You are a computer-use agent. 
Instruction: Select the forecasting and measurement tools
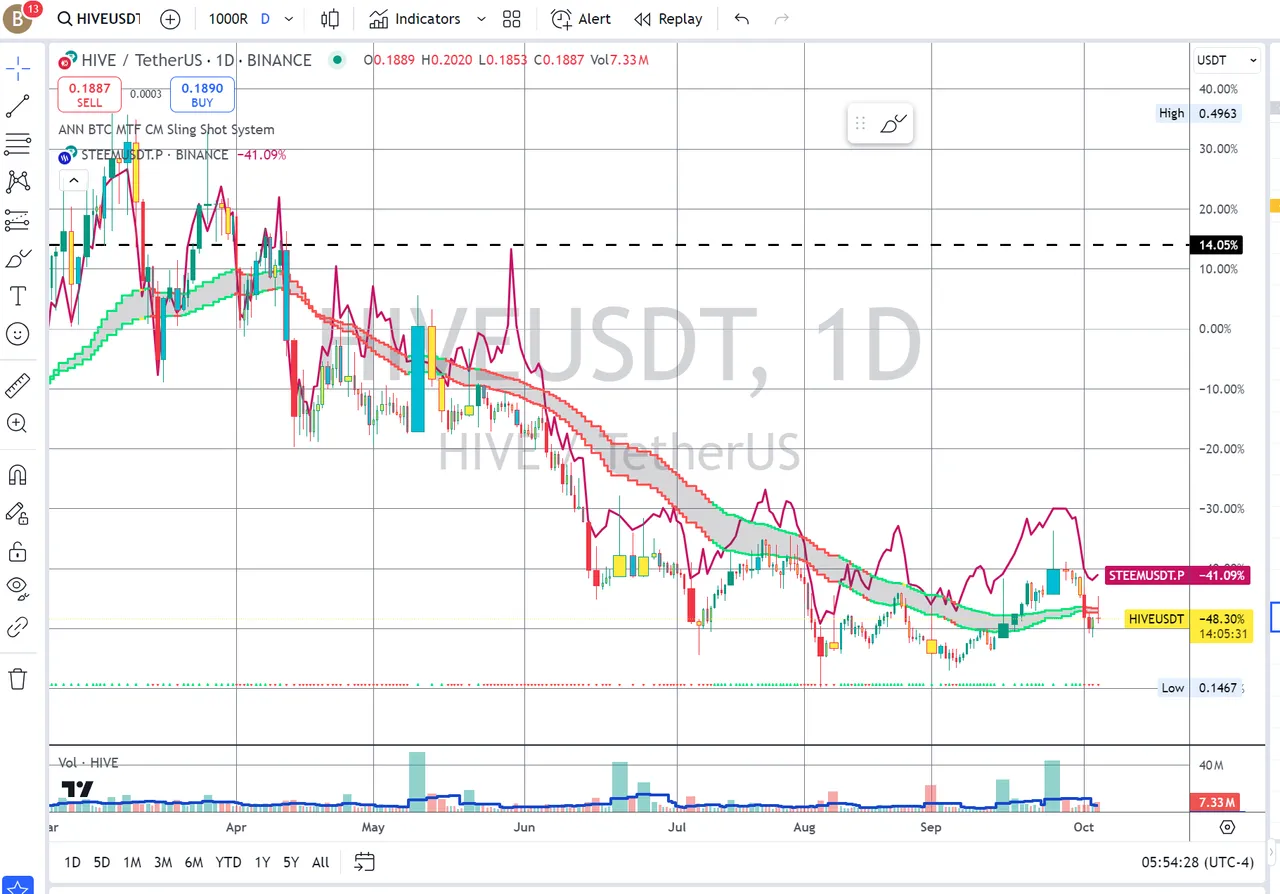[x=17, y=219]
